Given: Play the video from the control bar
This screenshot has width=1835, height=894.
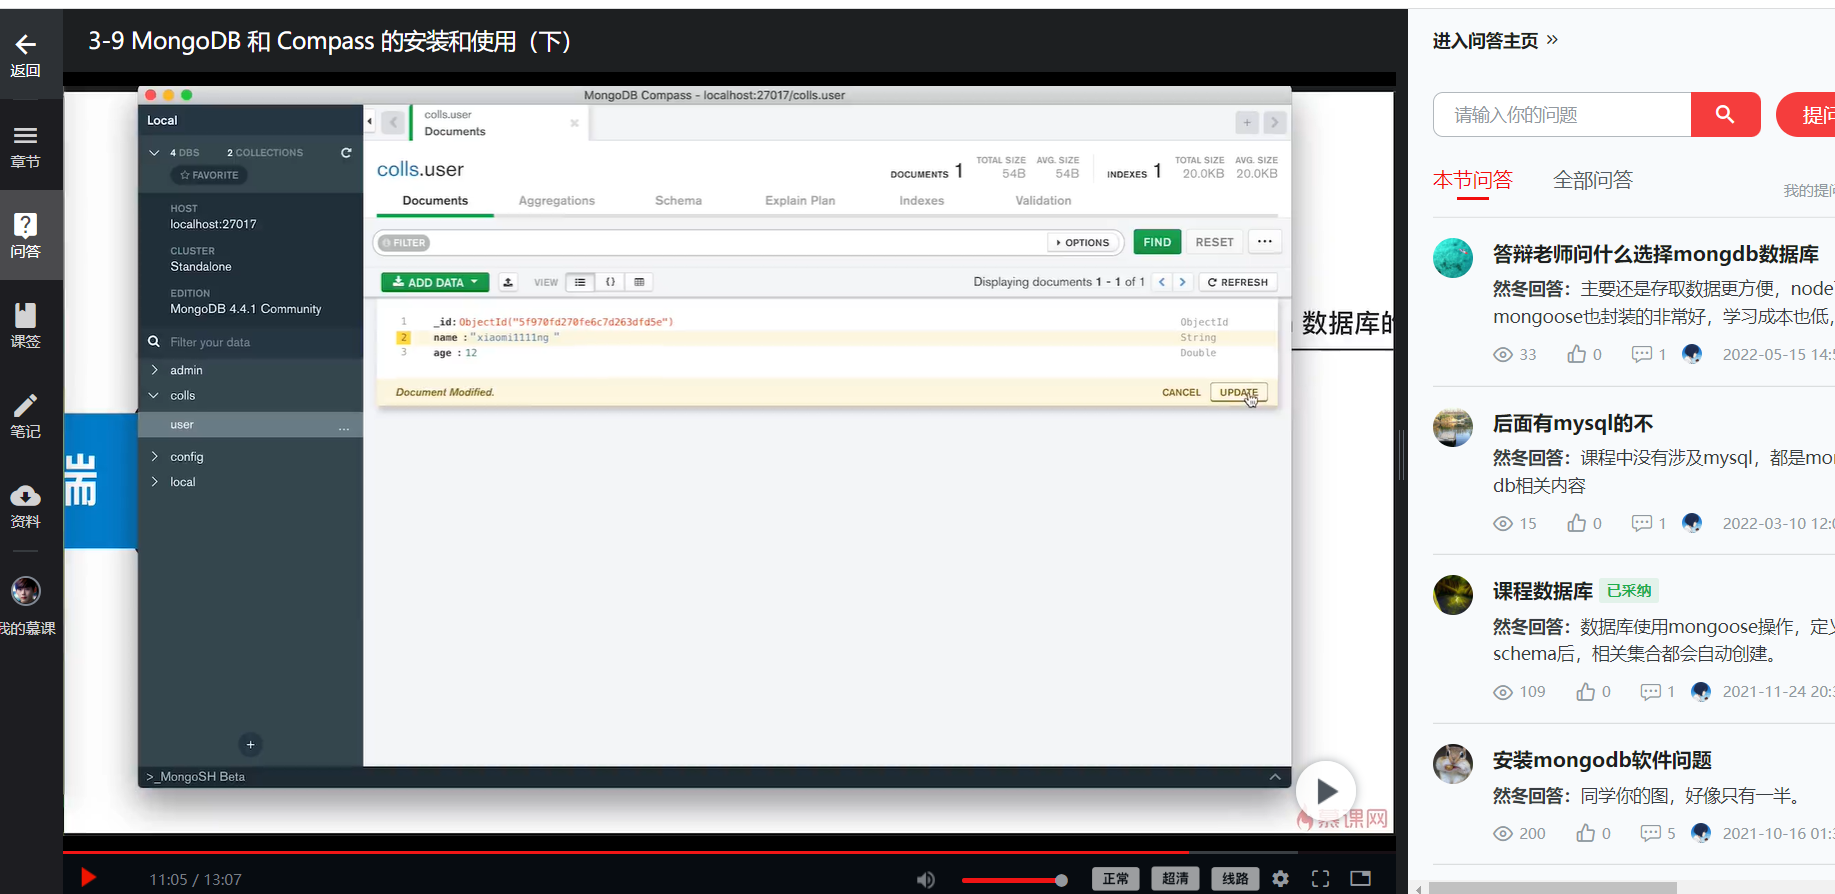Looking at the screenshot, I should tap(88, 878).
